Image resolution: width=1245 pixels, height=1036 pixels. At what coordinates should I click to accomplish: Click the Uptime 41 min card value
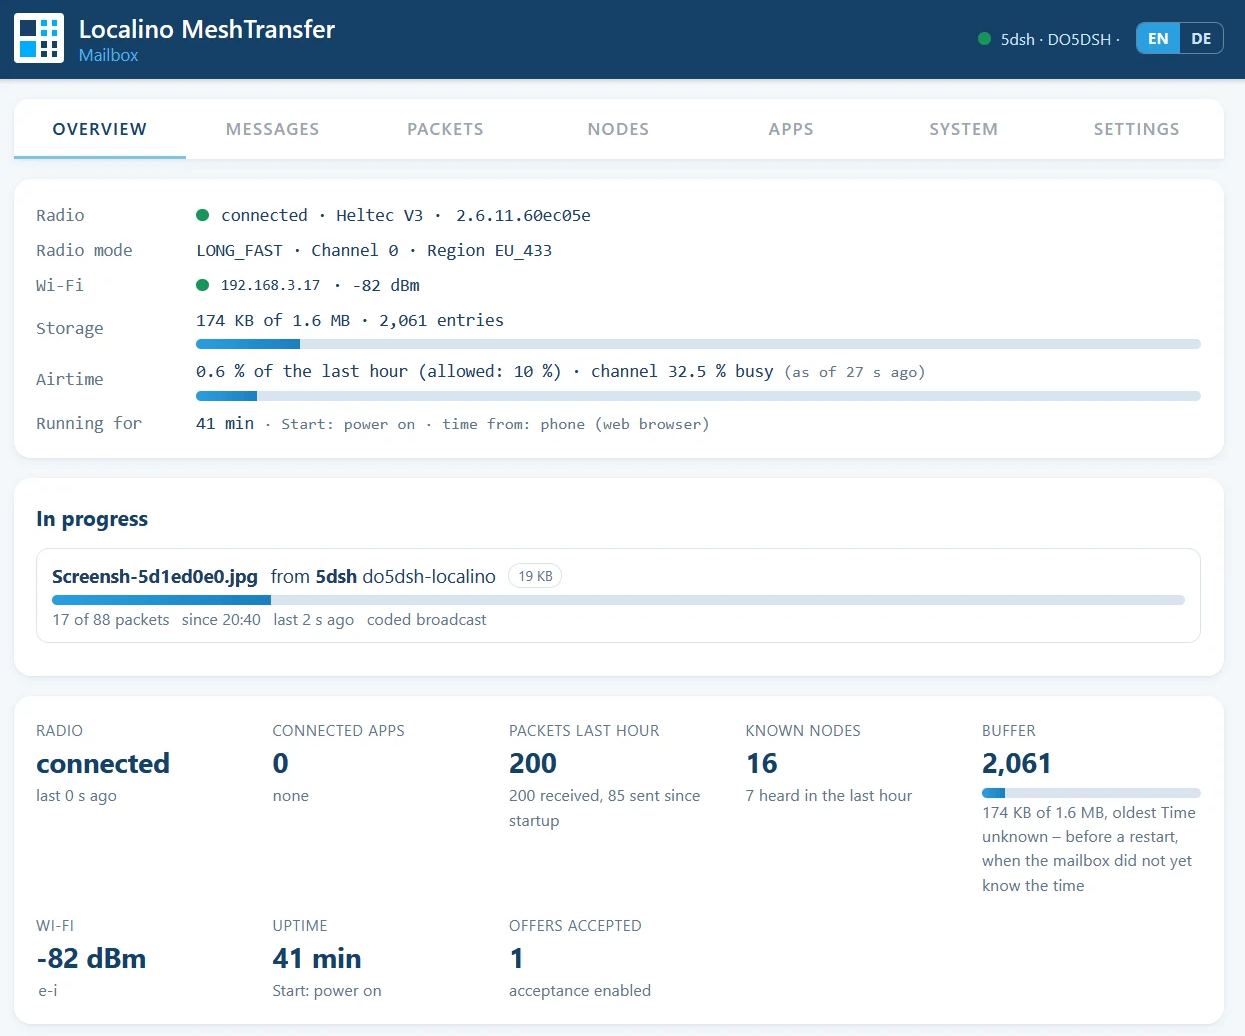pos(317,959)
